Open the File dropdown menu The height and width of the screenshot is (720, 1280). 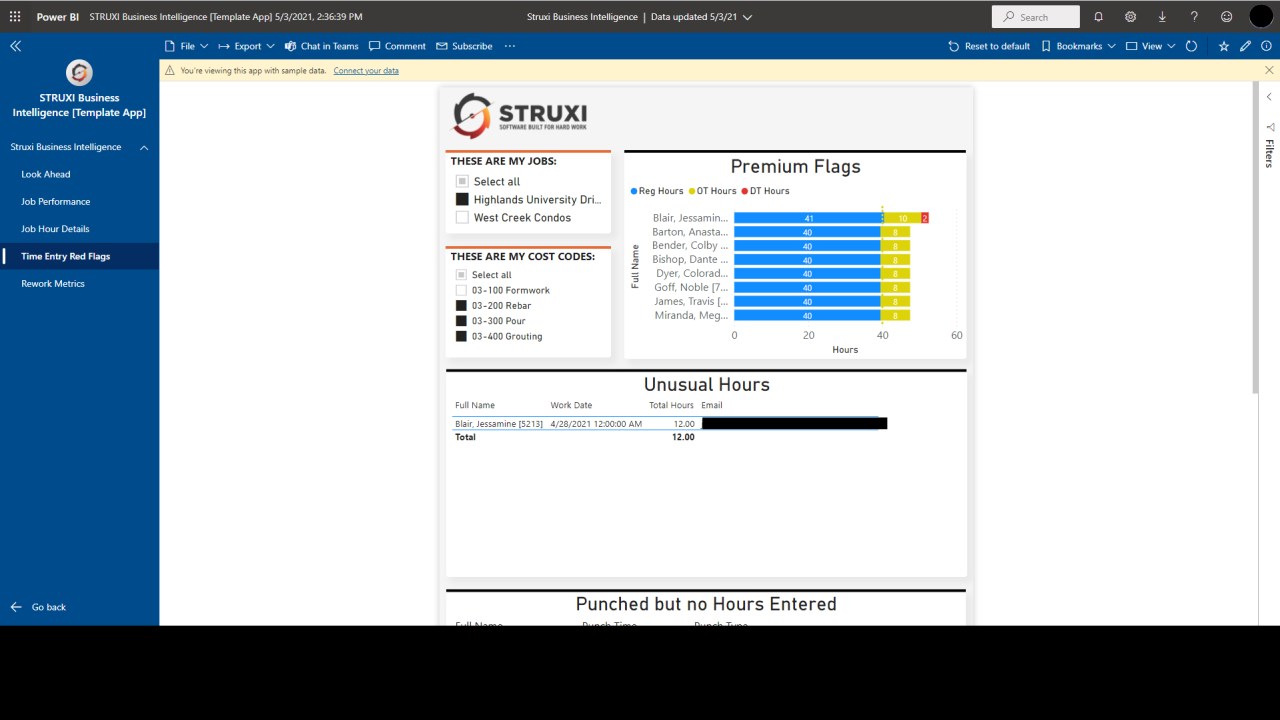[187, 46]
